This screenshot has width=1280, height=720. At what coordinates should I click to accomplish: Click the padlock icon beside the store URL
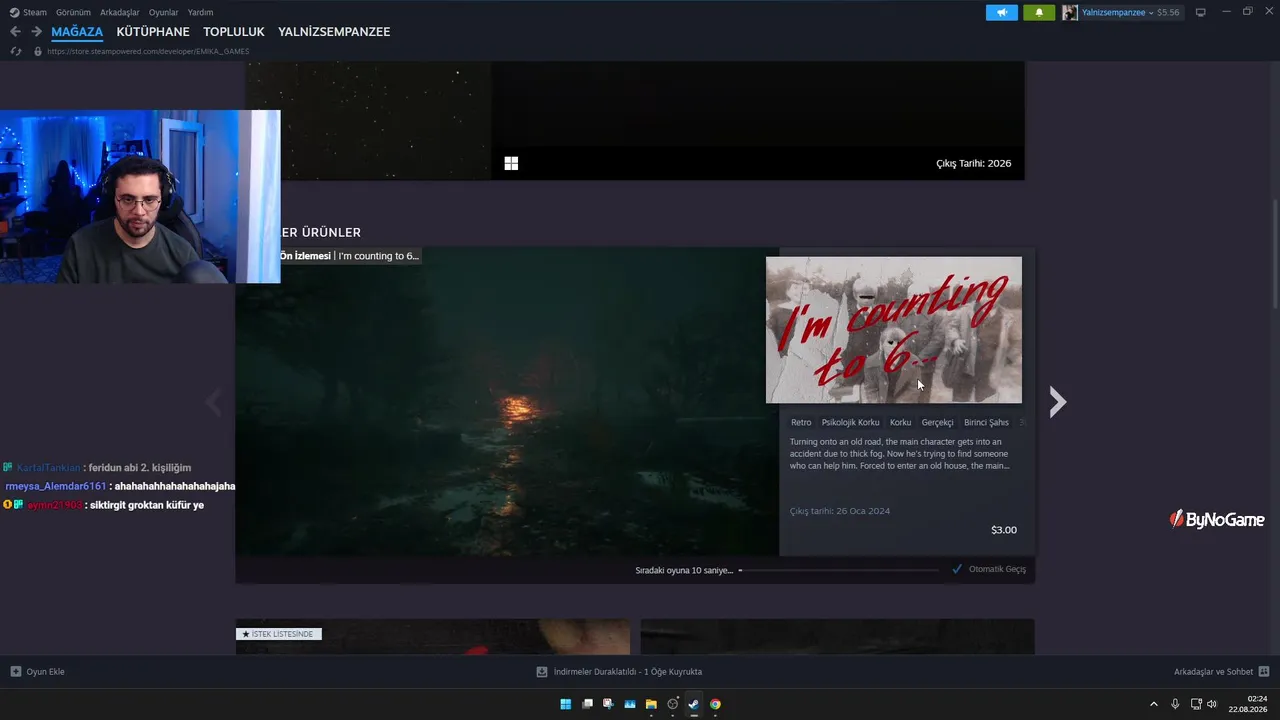pos(38,51)
